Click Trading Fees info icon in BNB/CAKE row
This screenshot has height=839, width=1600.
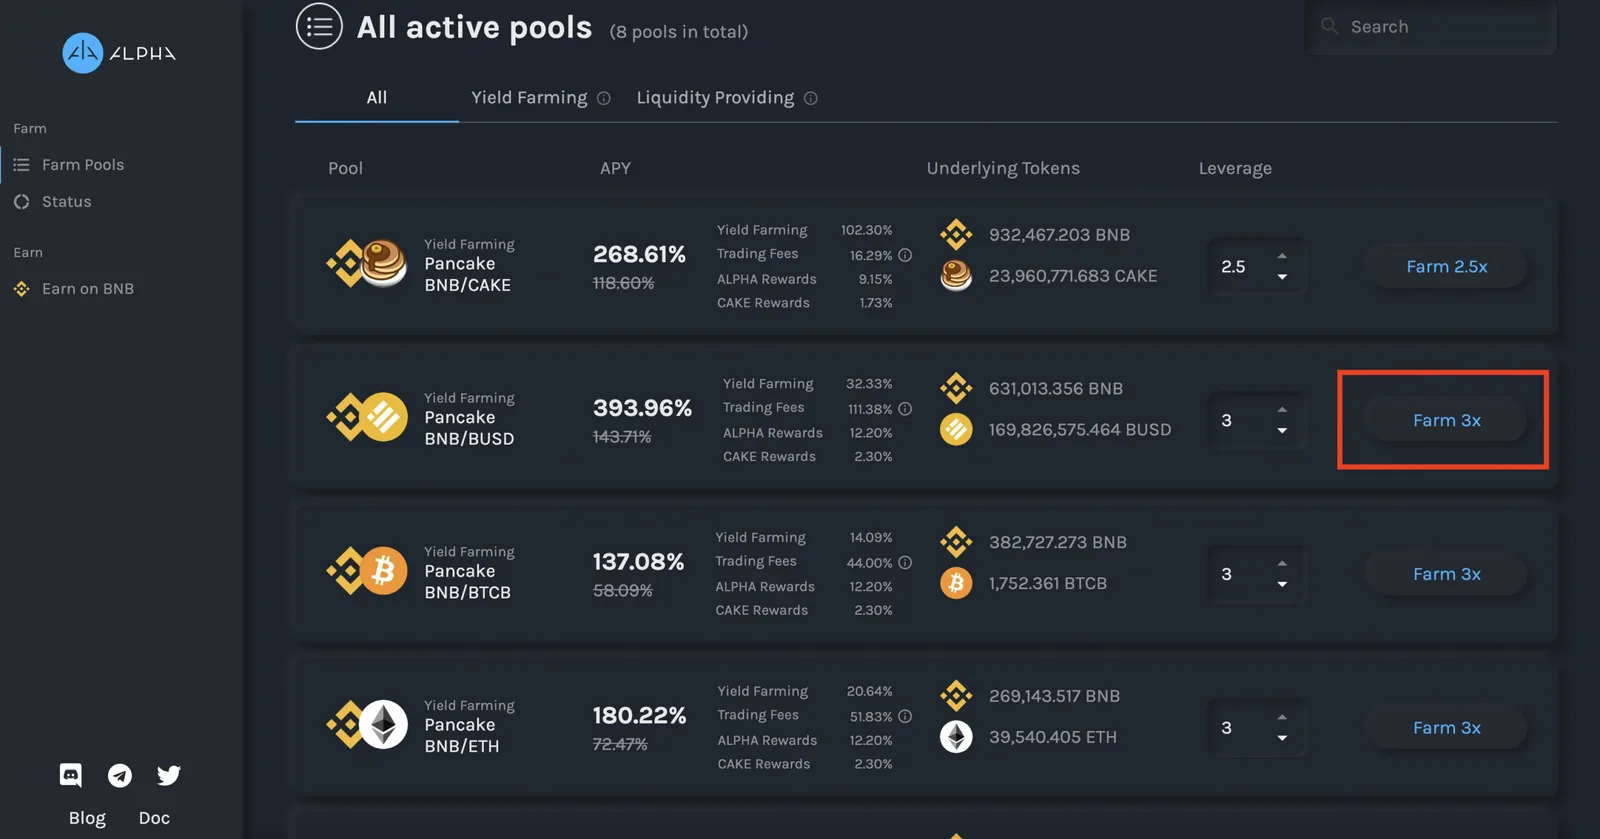click(905, 255)
